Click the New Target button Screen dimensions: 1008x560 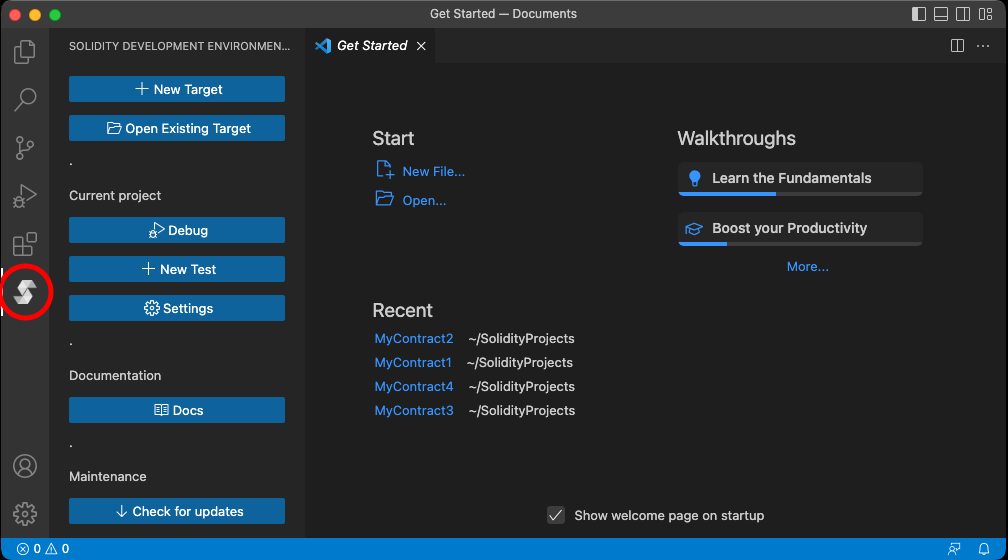click(x=177, y=89)
